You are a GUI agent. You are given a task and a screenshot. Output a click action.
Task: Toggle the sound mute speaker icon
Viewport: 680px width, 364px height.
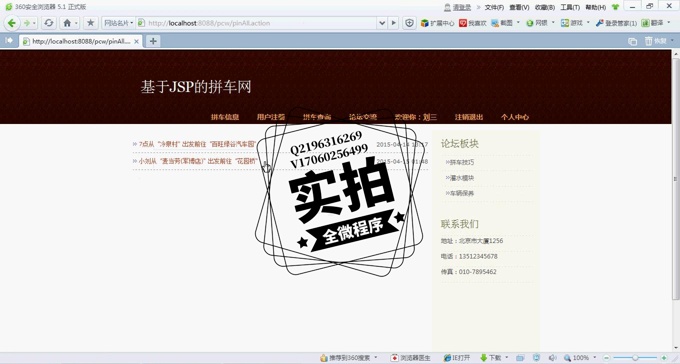click(552, 358)
